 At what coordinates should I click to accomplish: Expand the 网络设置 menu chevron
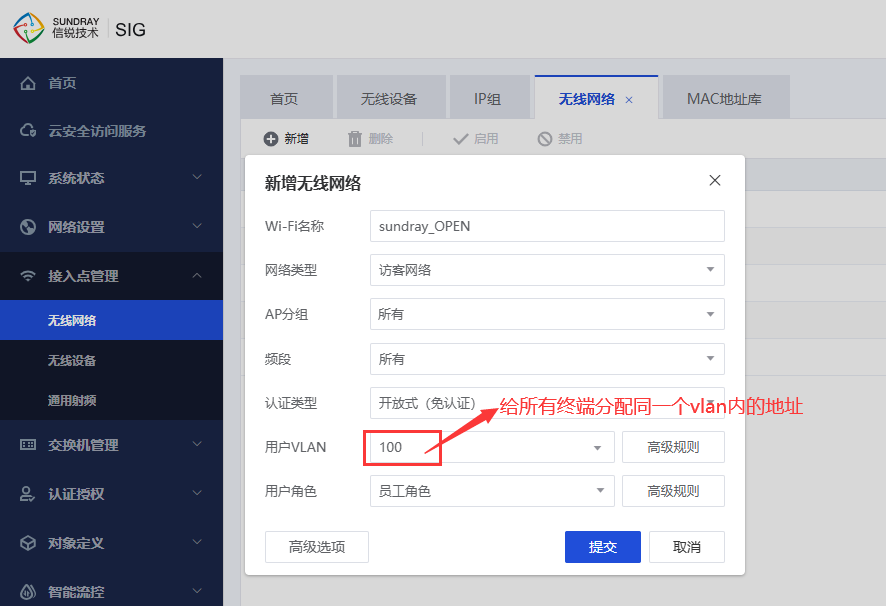coord(197,226)
